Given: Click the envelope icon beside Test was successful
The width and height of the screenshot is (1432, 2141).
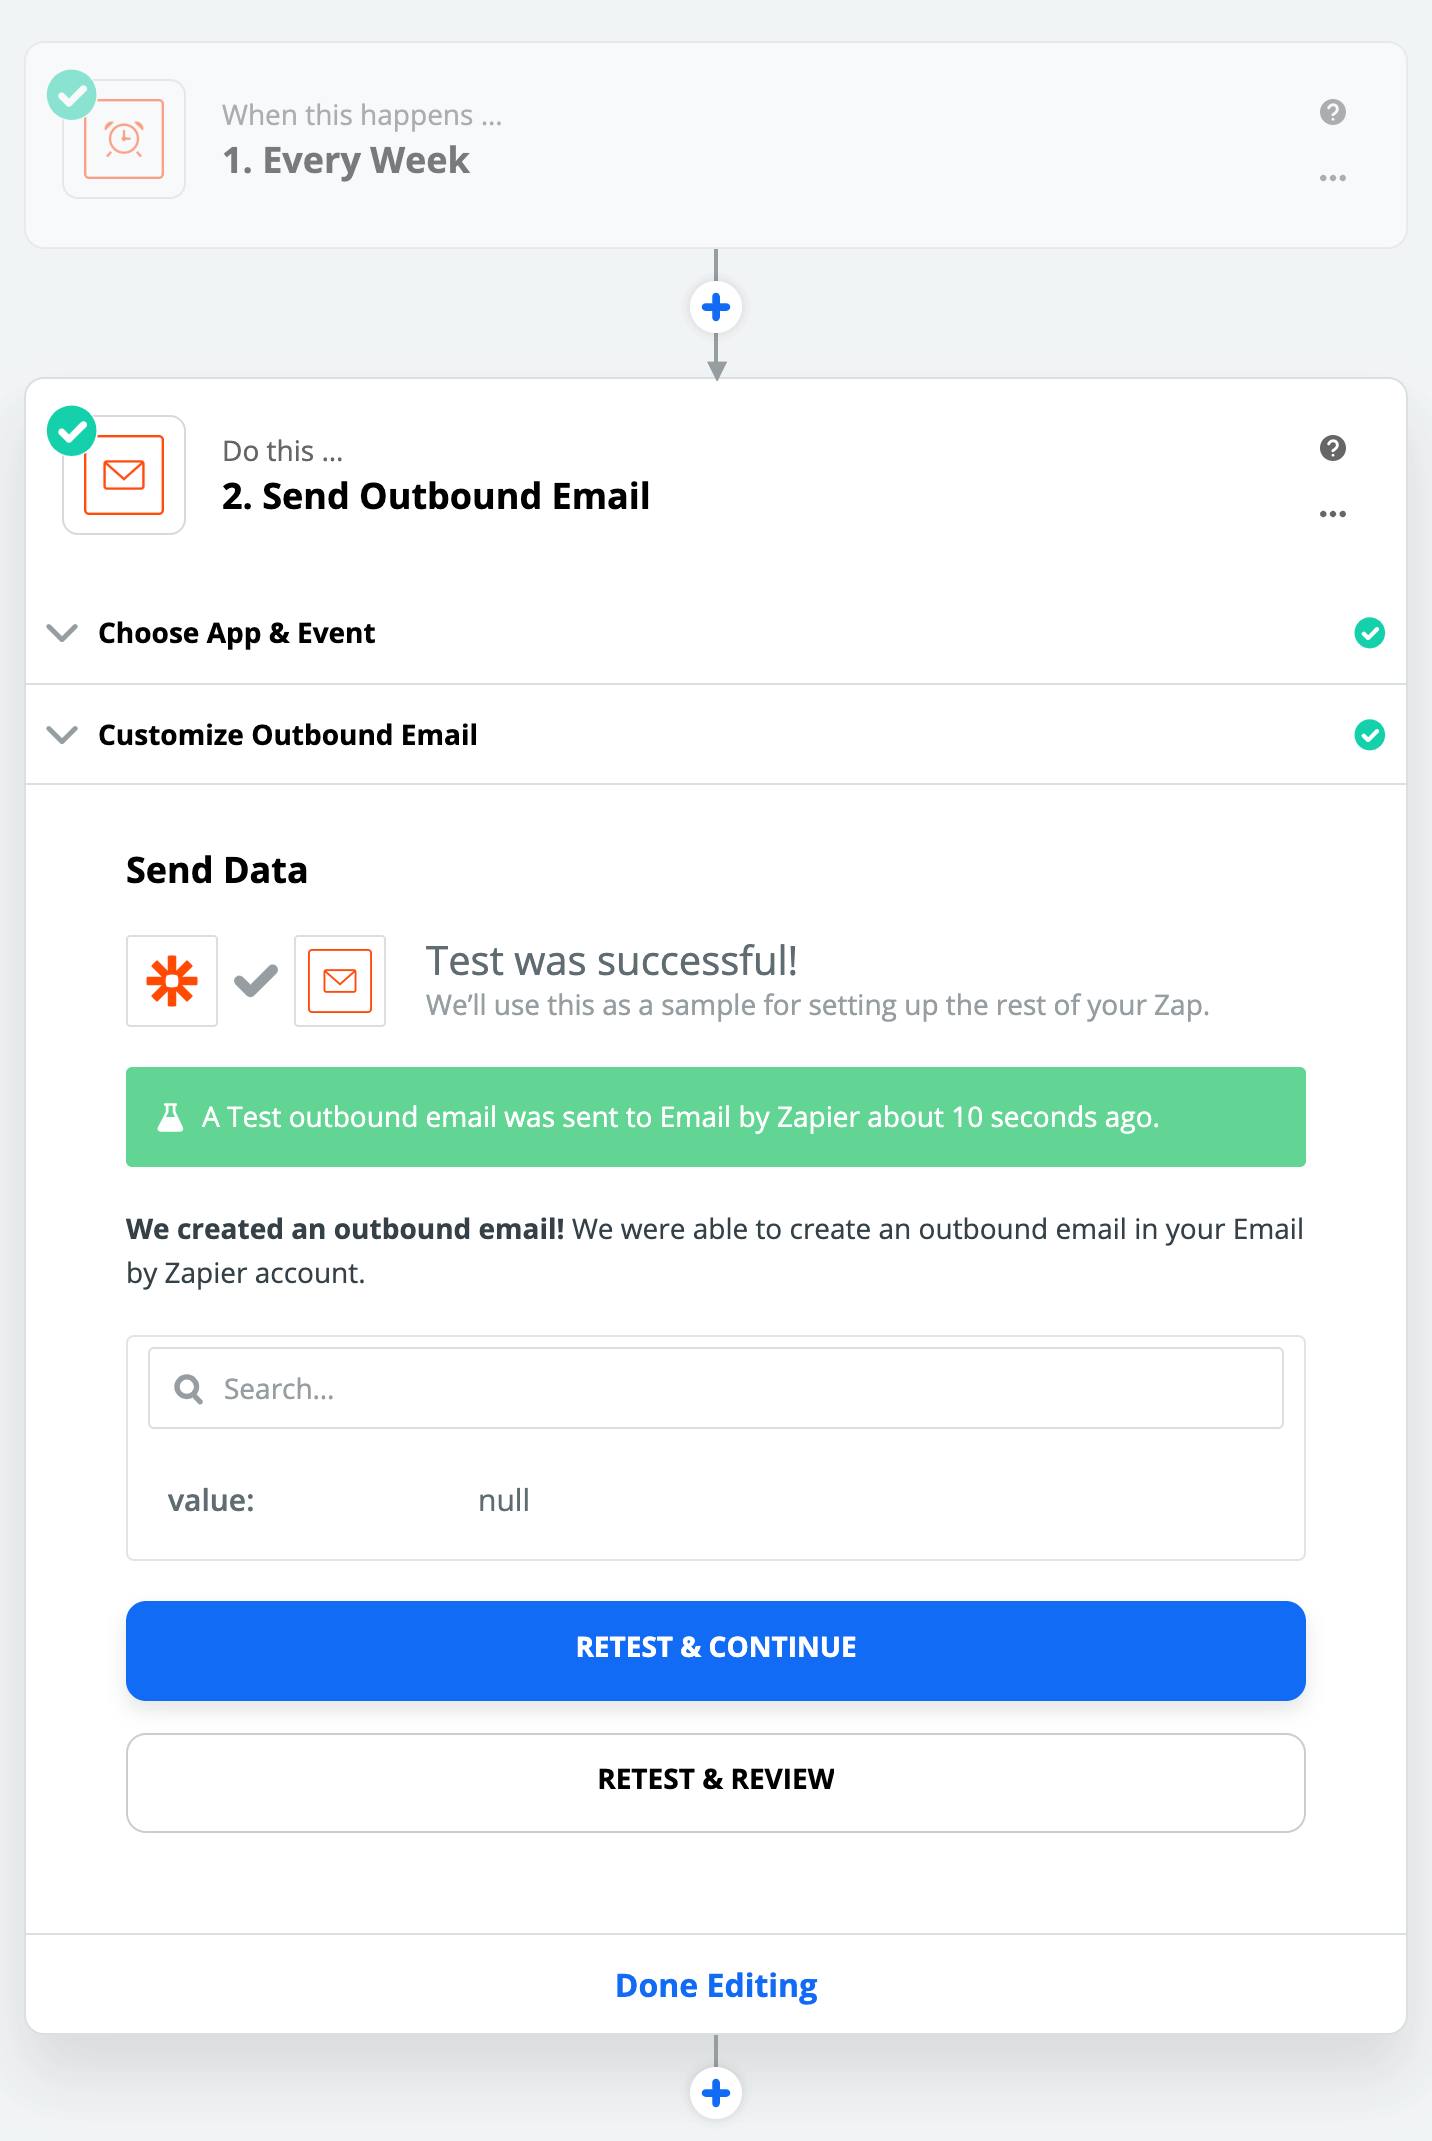Looking at the screenshot, I should pos(340,981).
